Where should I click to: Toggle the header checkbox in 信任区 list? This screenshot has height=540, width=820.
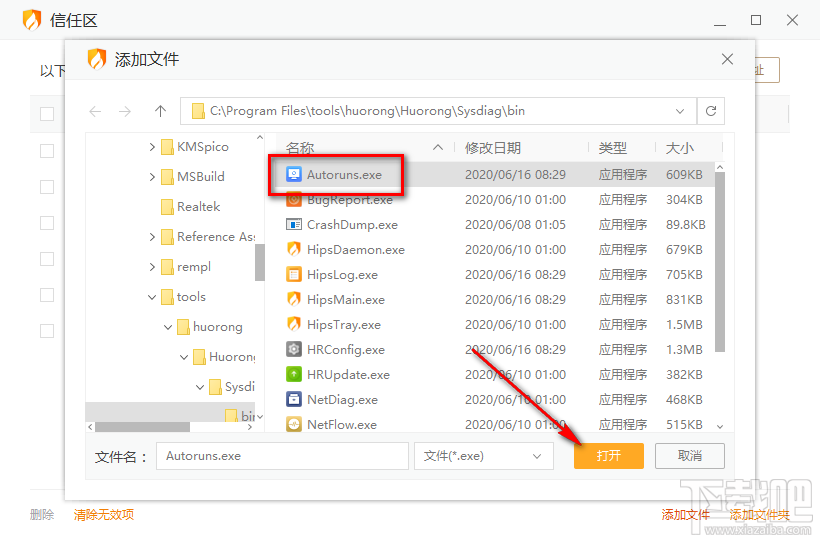pos(47,113)
